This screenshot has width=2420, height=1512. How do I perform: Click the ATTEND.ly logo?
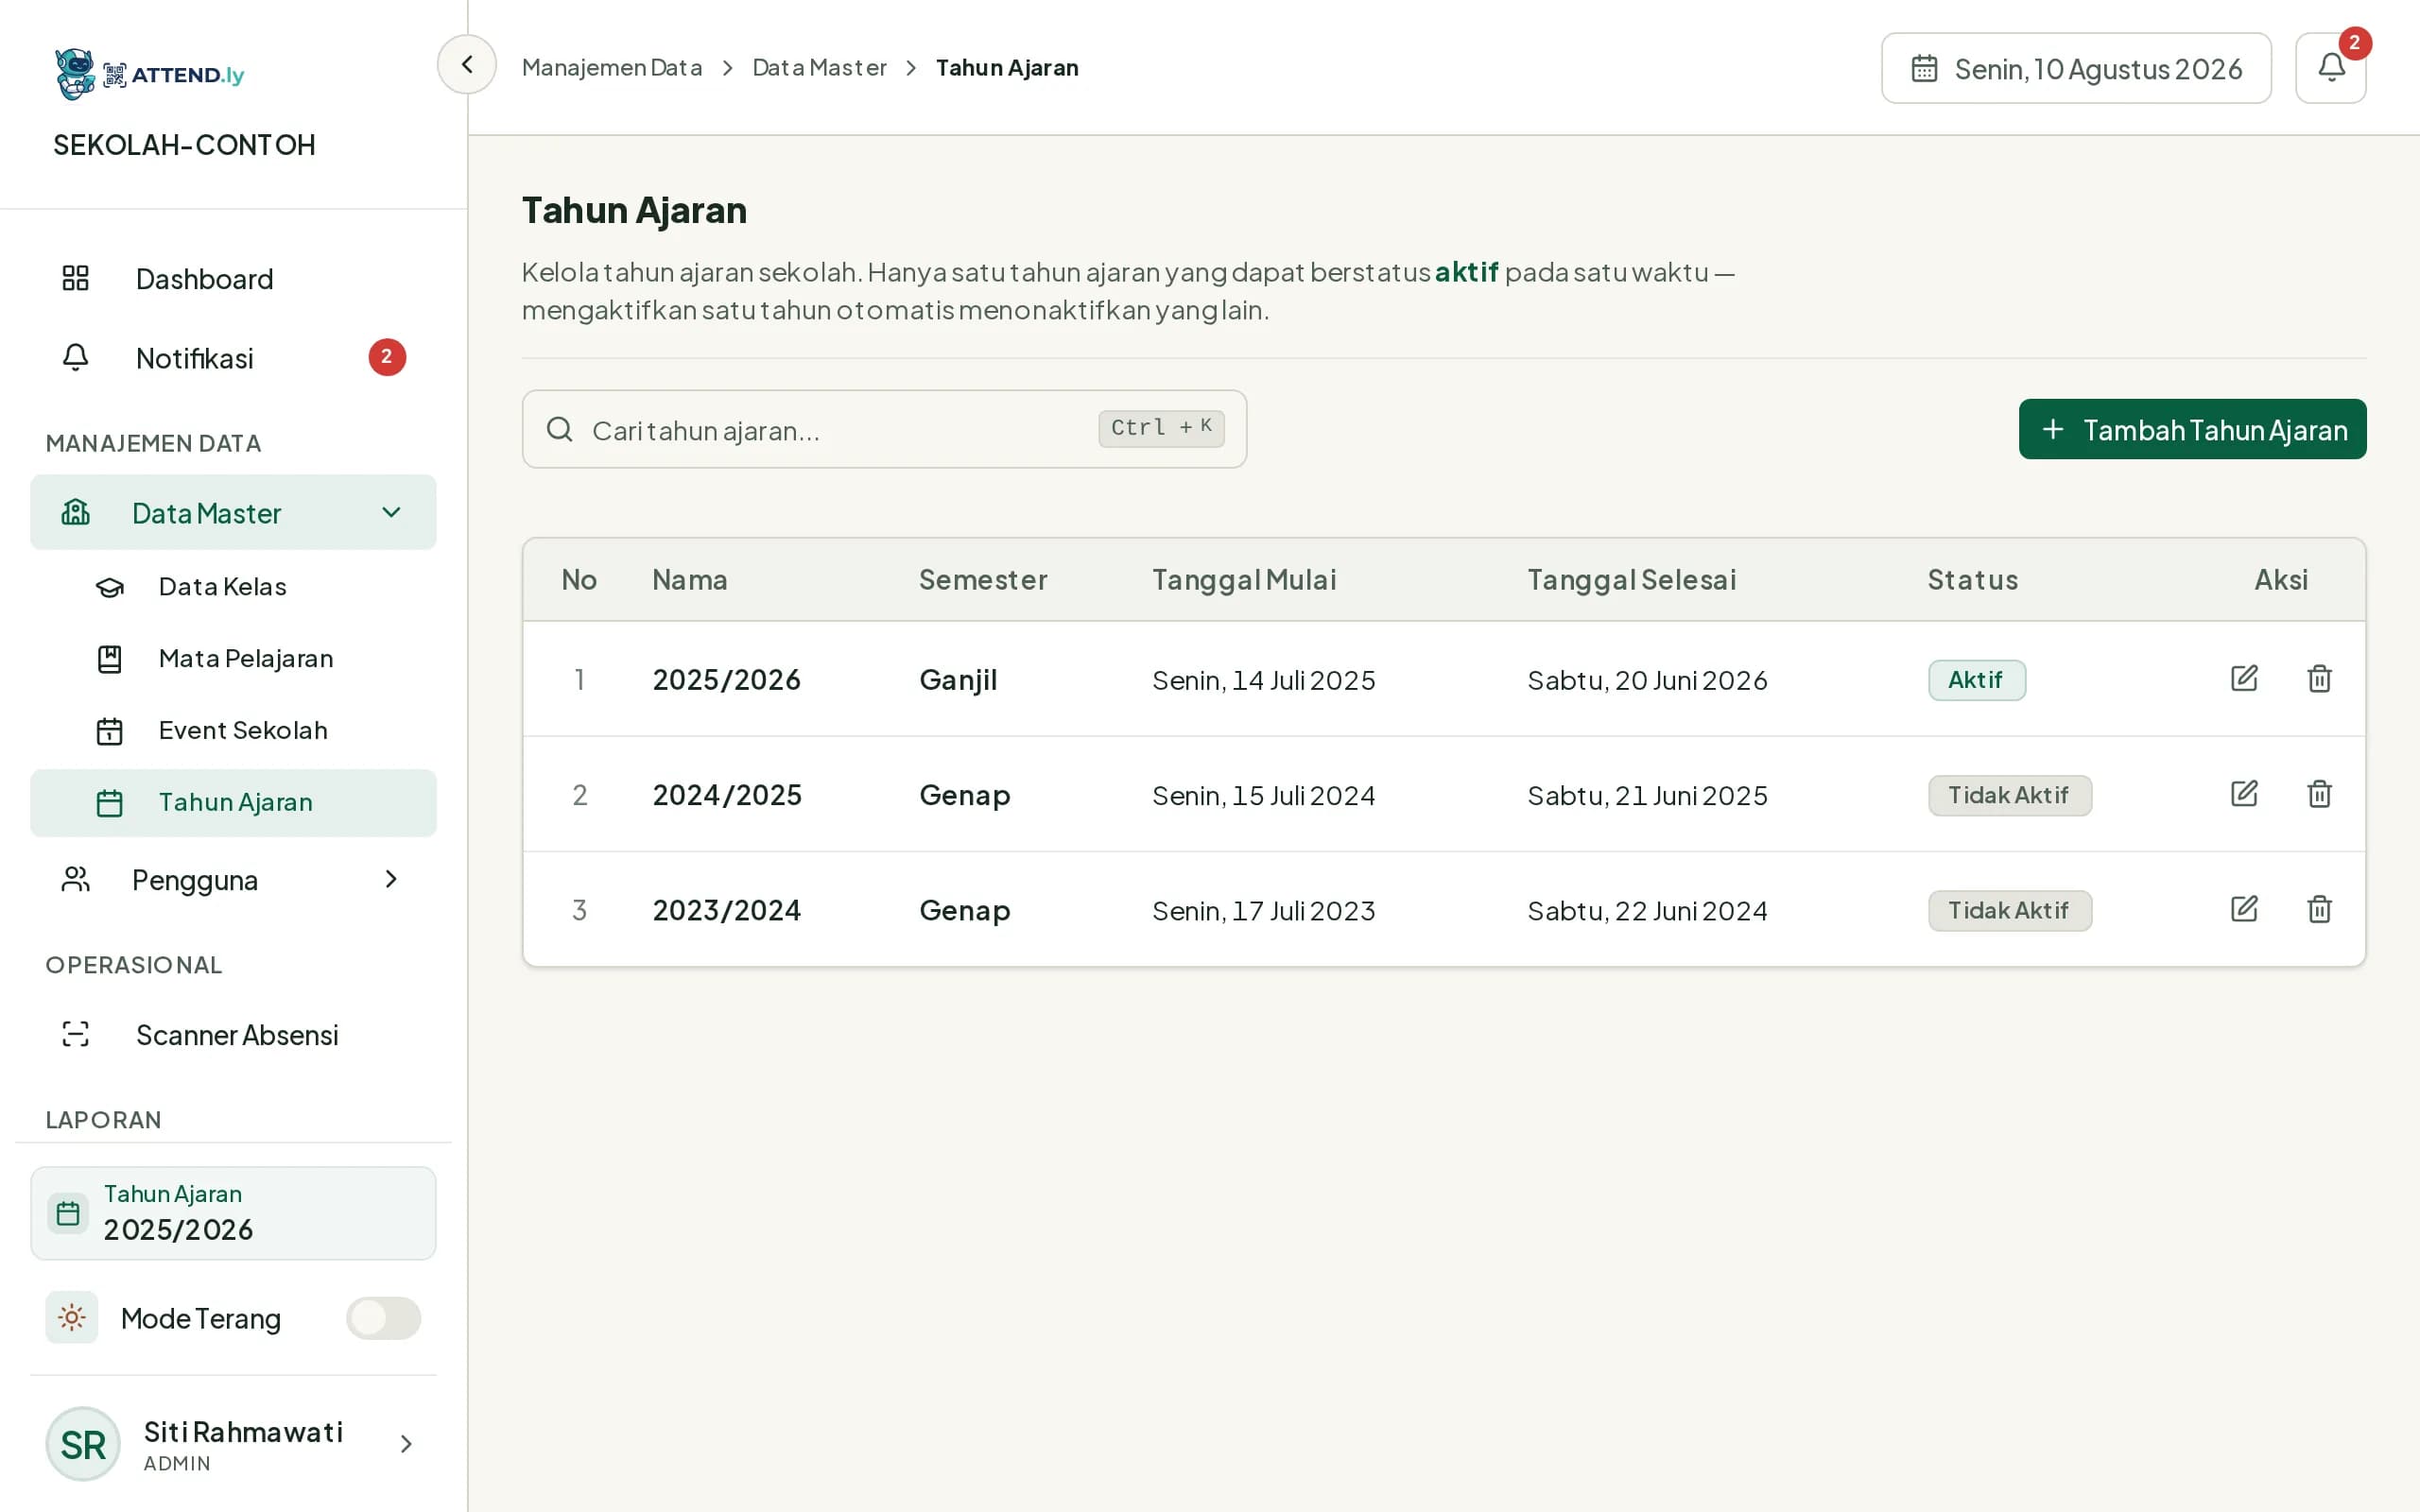[150, 74]
